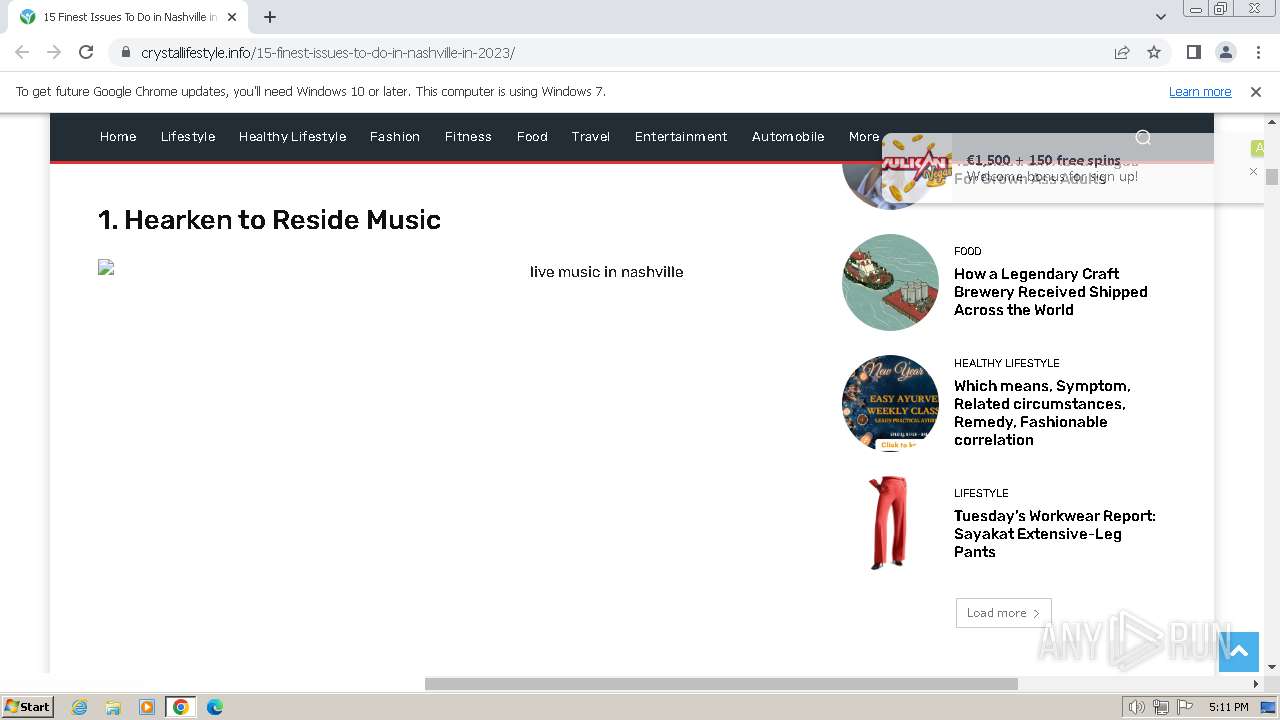Open a new browser tab
The image size is (1280, 720).
pos(270,17)
